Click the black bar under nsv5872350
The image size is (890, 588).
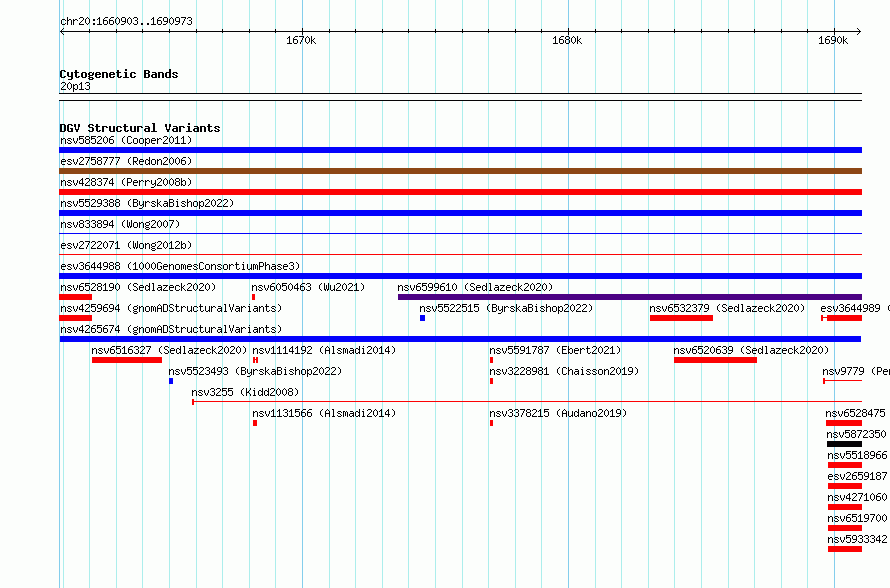click(x=845, y=444)
